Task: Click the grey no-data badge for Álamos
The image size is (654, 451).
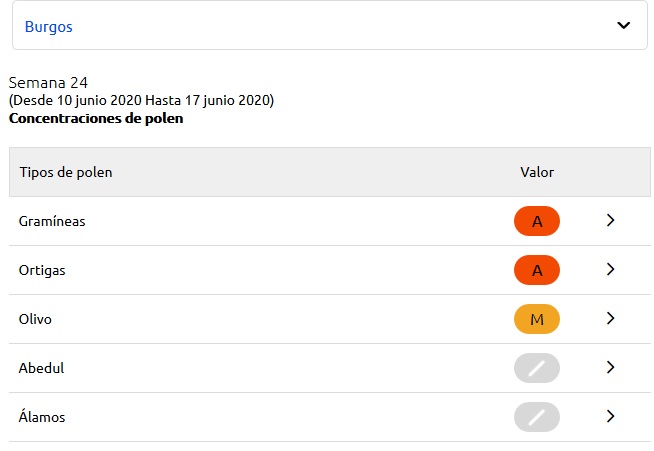Action: click(537, 417)
